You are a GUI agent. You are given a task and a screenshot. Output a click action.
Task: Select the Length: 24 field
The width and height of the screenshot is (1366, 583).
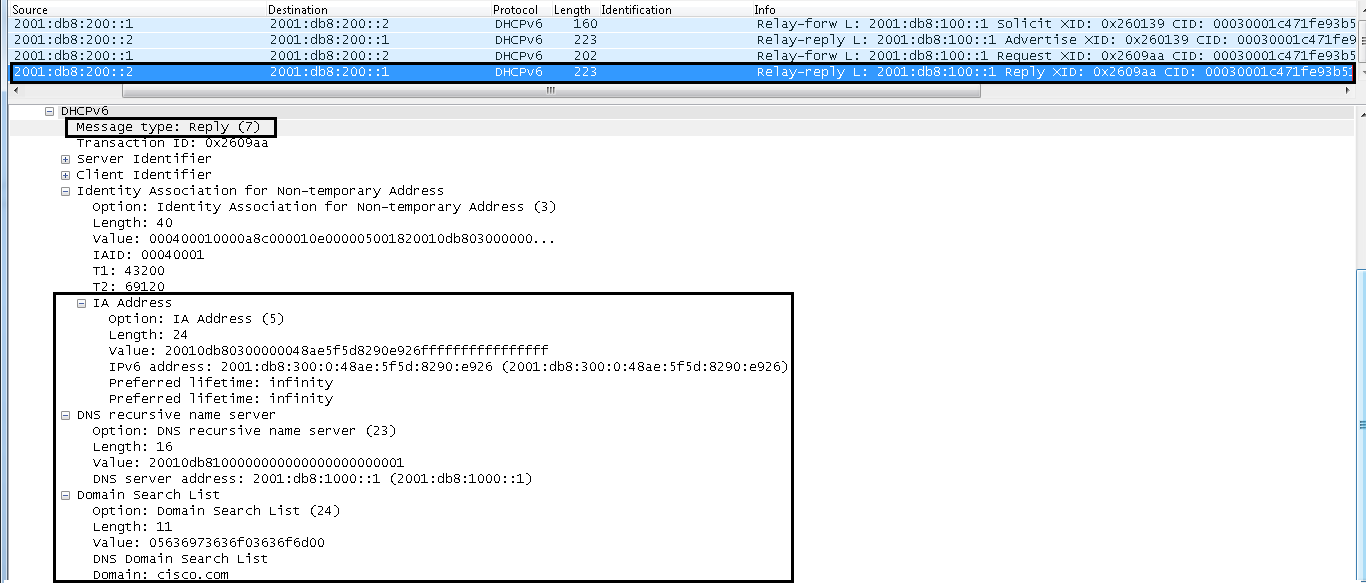tap(148, 335)
